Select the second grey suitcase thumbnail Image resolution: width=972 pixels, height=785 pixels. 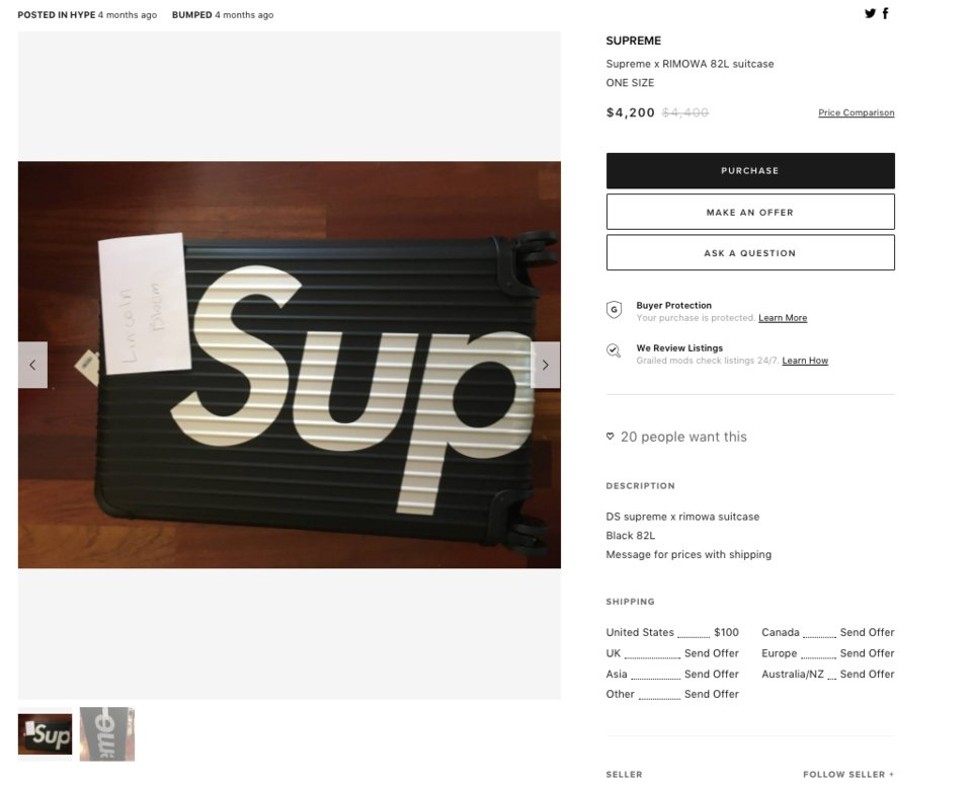tap(107, 734)
